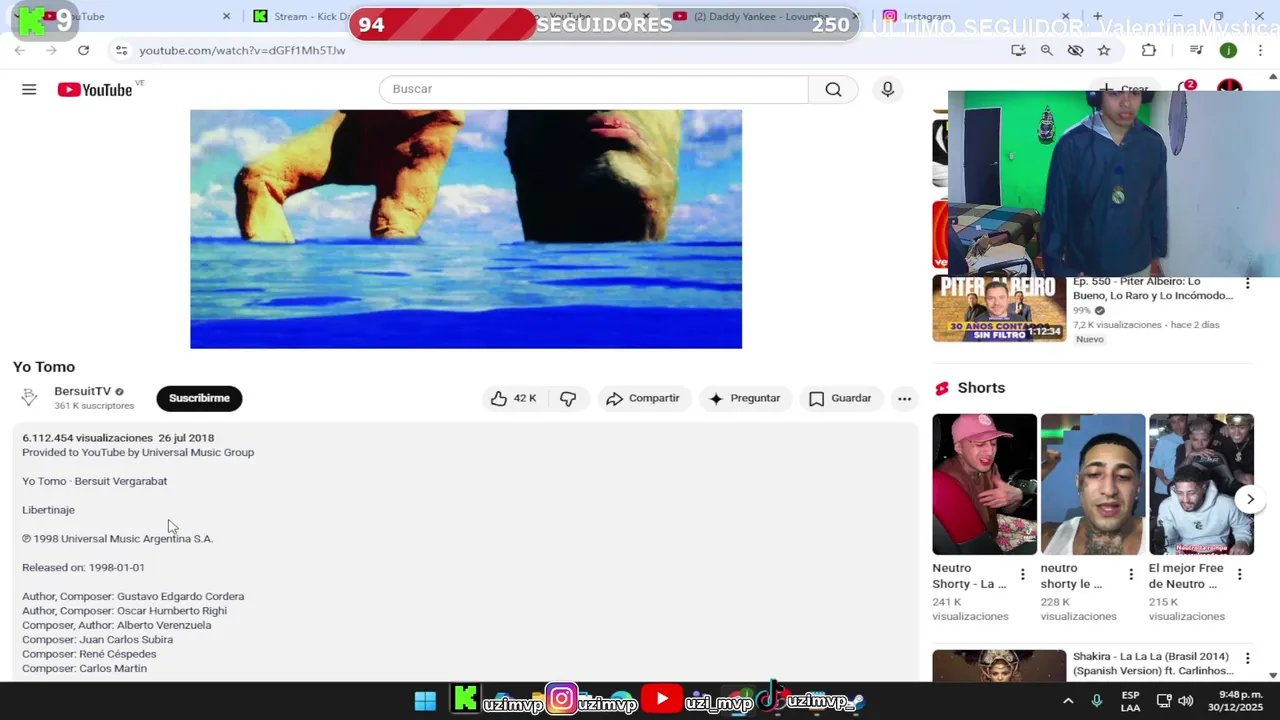Reload the page in the browser
1280x720 pixels.
pos(83,50)
